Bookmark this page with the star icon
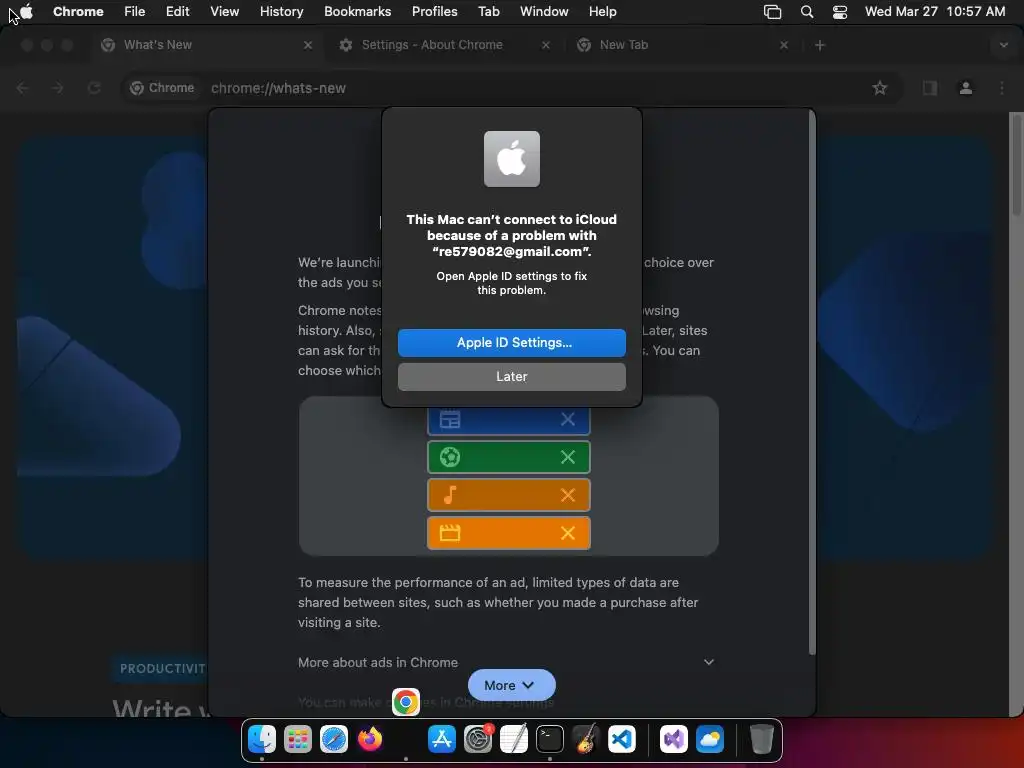 click(x=880, y=88)
